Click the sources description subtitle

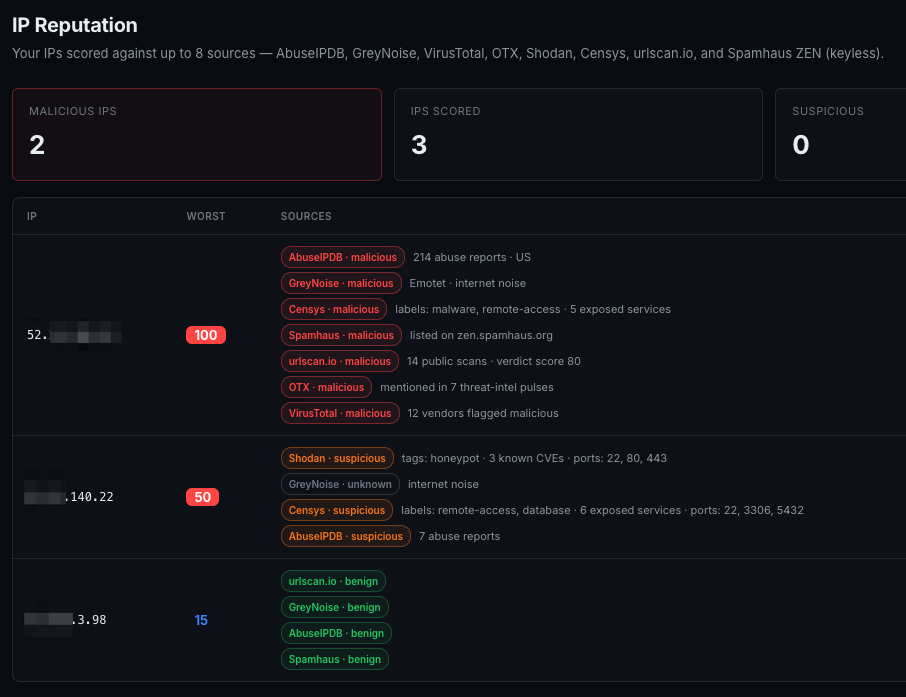point(448,53)
